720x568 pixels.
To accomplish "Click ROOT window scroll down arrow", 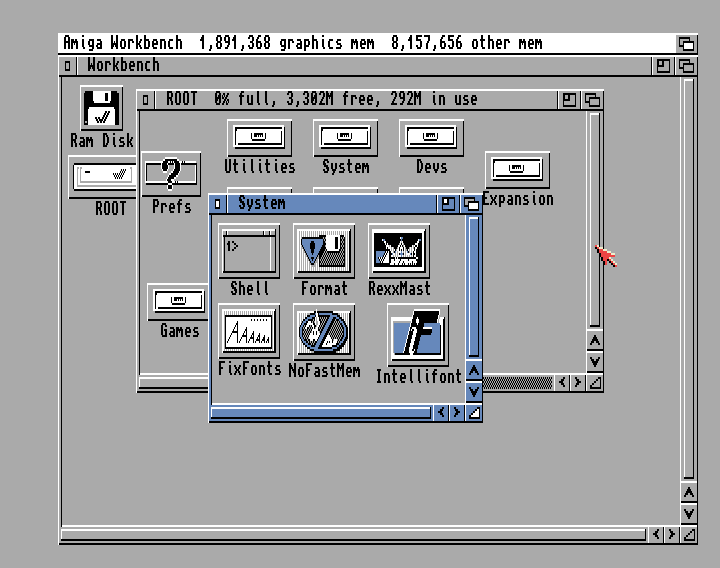I will point(595,362).
